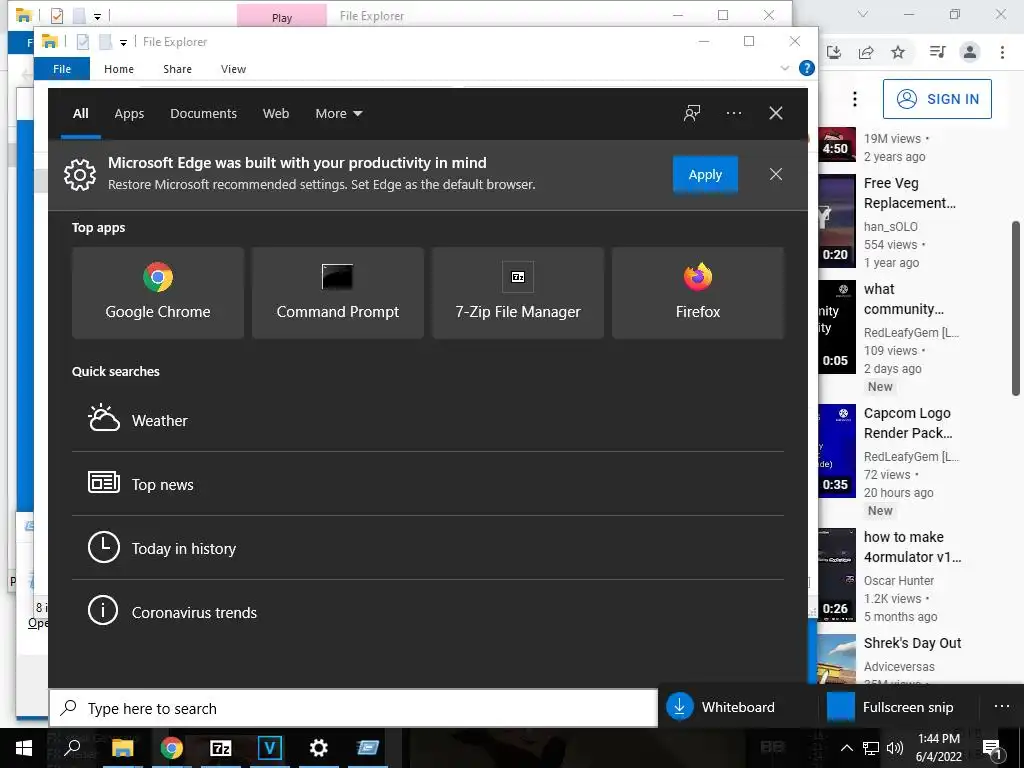Open Google Chrome from Top apps

tap(157, 293)
